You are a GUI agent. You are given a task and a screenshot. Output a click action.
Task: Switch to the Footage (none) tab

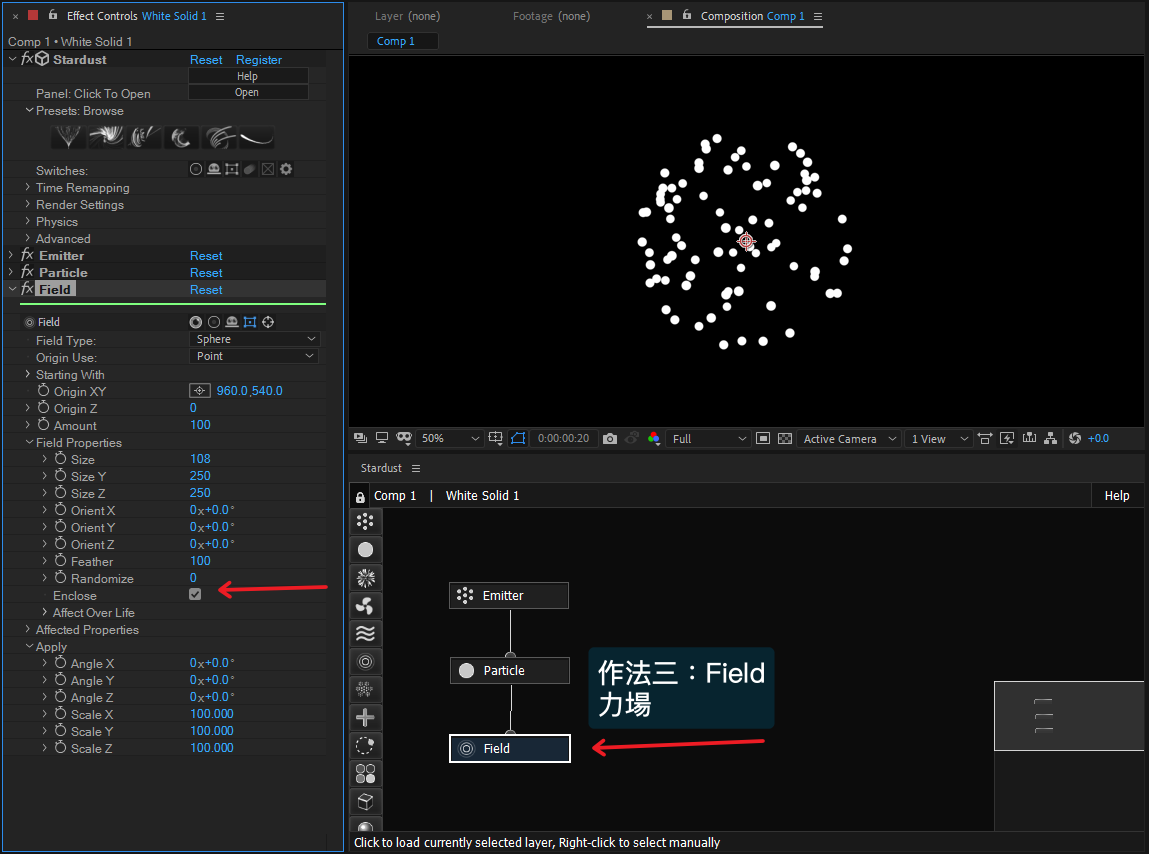point(551,16)
